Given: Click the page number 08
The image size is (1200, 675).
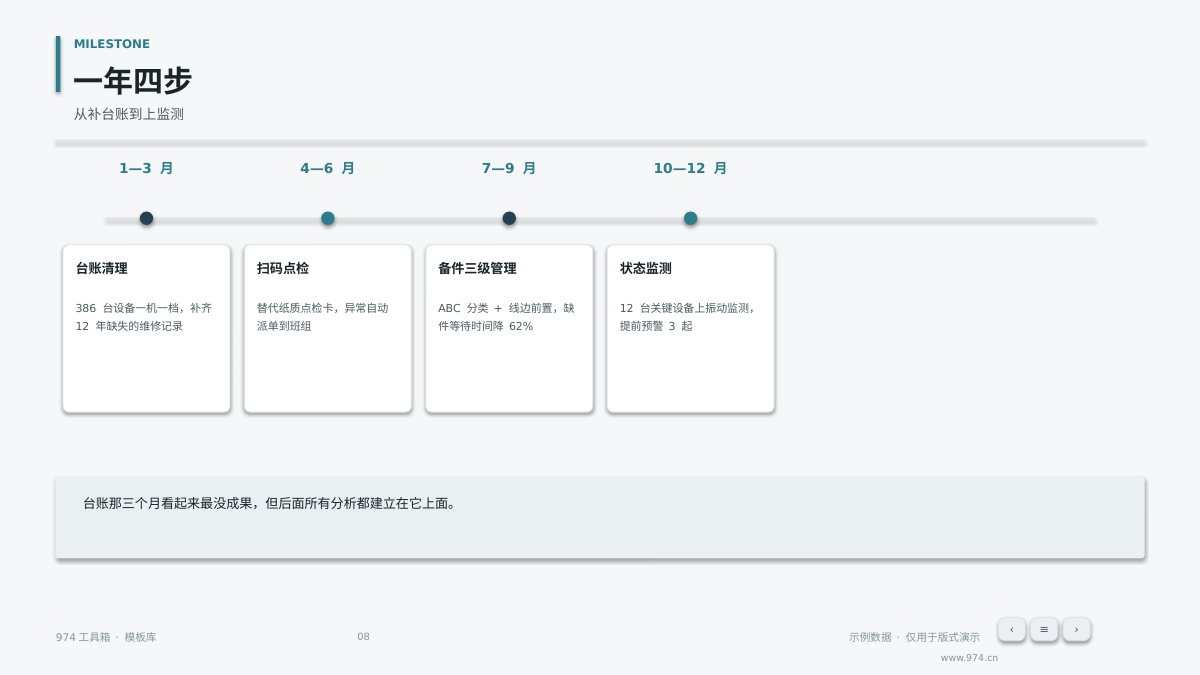Looking at the screenshot, I should 363,637.
